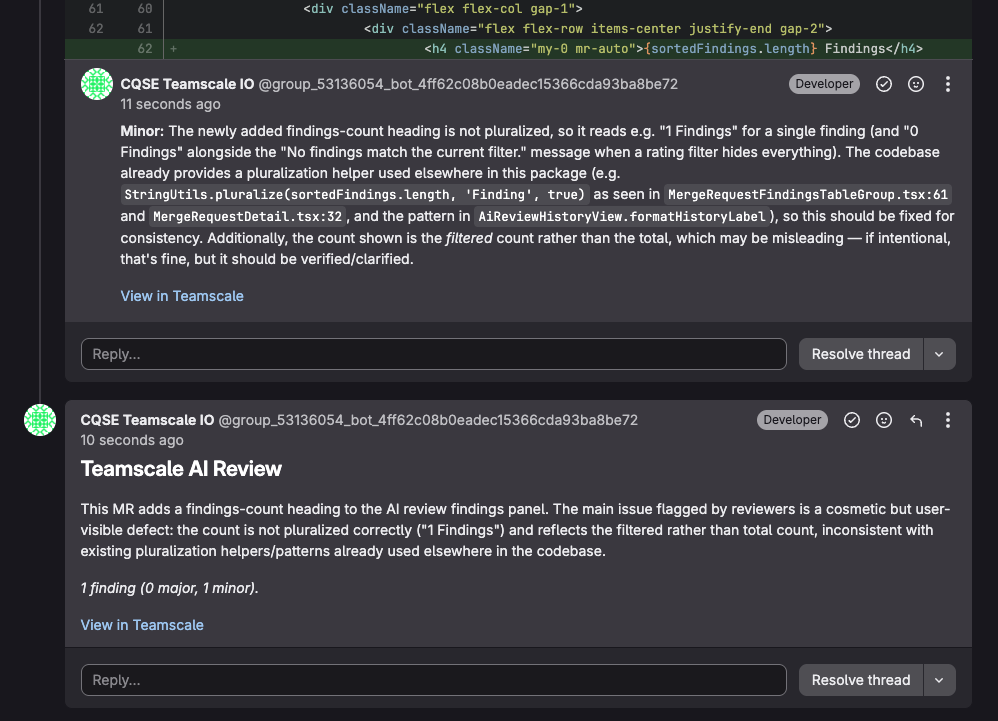Image resolution: width=998 pixels, height=721 pixels.
Task: Click '11 seconds ago' timestamp
Action: (x=171, y=104)
